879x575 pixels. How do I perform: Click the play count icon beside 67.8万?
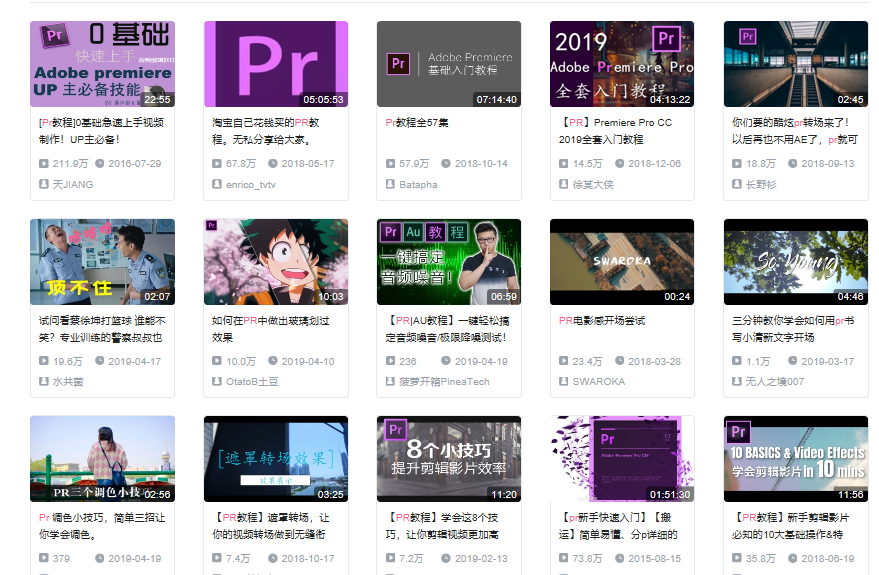tap(217, 164)
